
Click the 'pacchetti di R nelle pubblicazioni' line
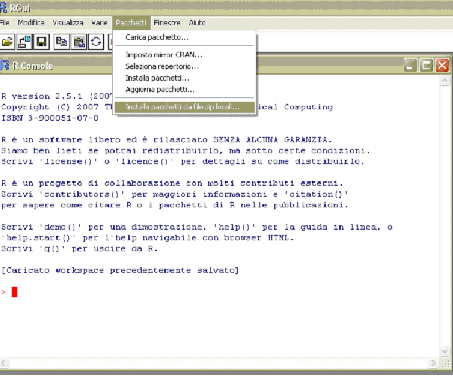[x=175, y=205]
